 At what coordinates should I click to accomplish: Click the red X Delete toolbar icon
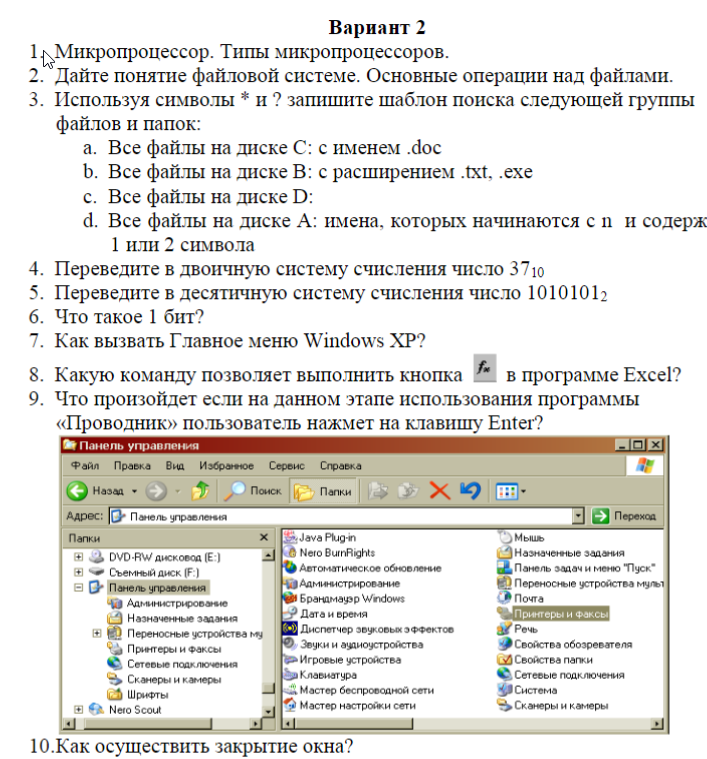coord(438,491)
